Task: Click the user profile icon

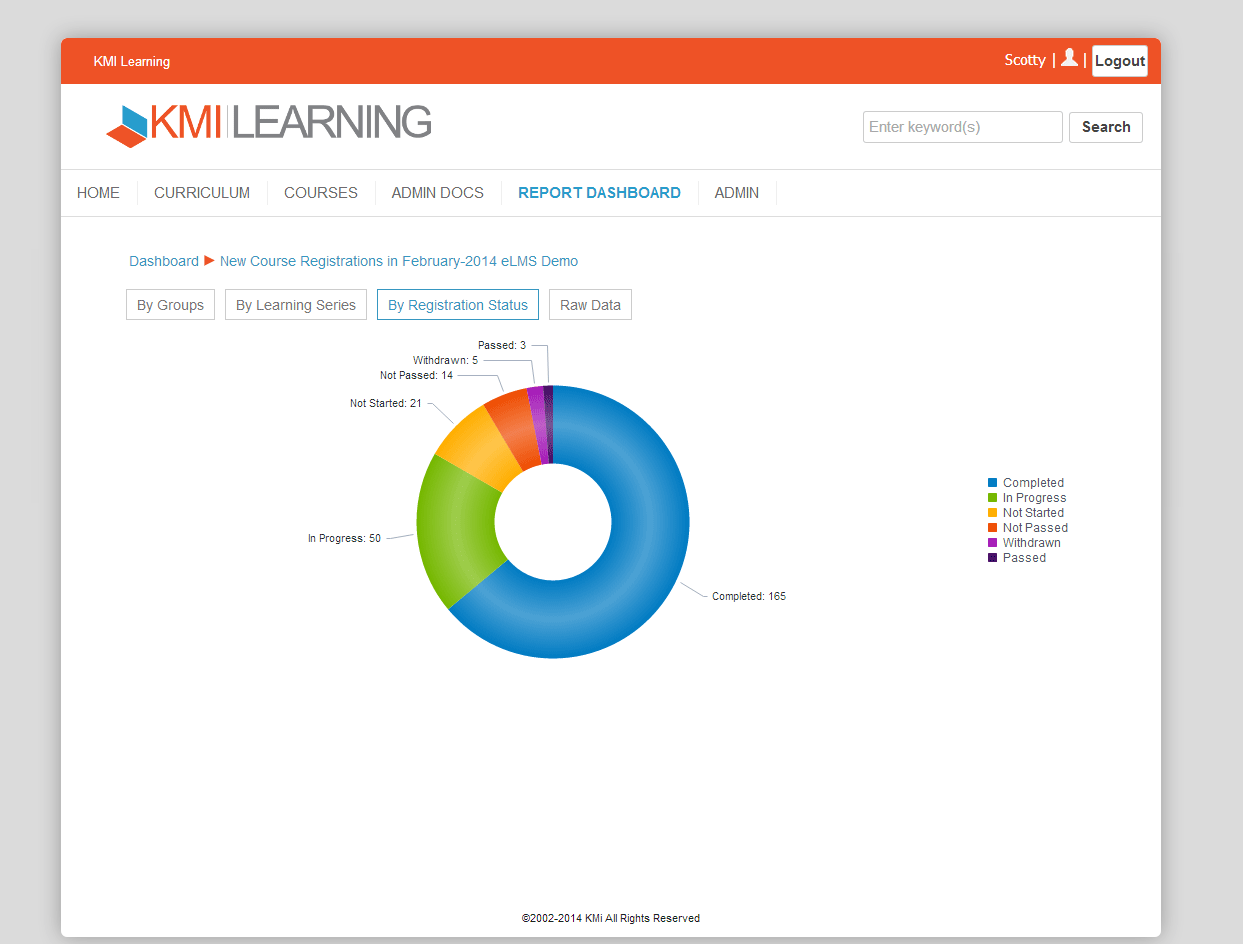Action: pos(1069,59)
